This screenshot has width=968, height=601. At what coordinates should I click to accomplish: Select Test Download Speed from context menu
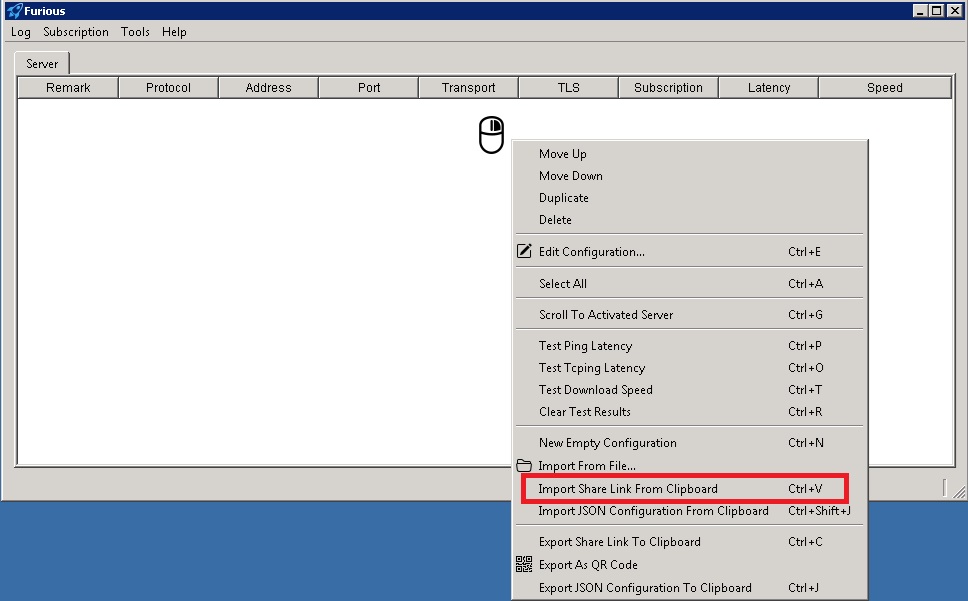coord(596,390)
